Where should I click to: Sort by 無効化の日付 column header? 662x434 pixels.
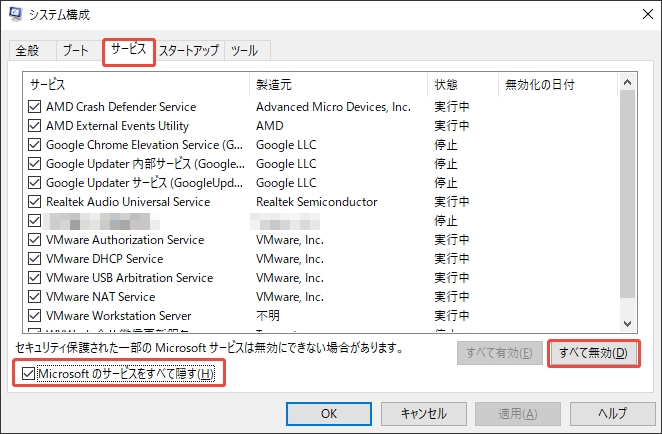[558, 85]
